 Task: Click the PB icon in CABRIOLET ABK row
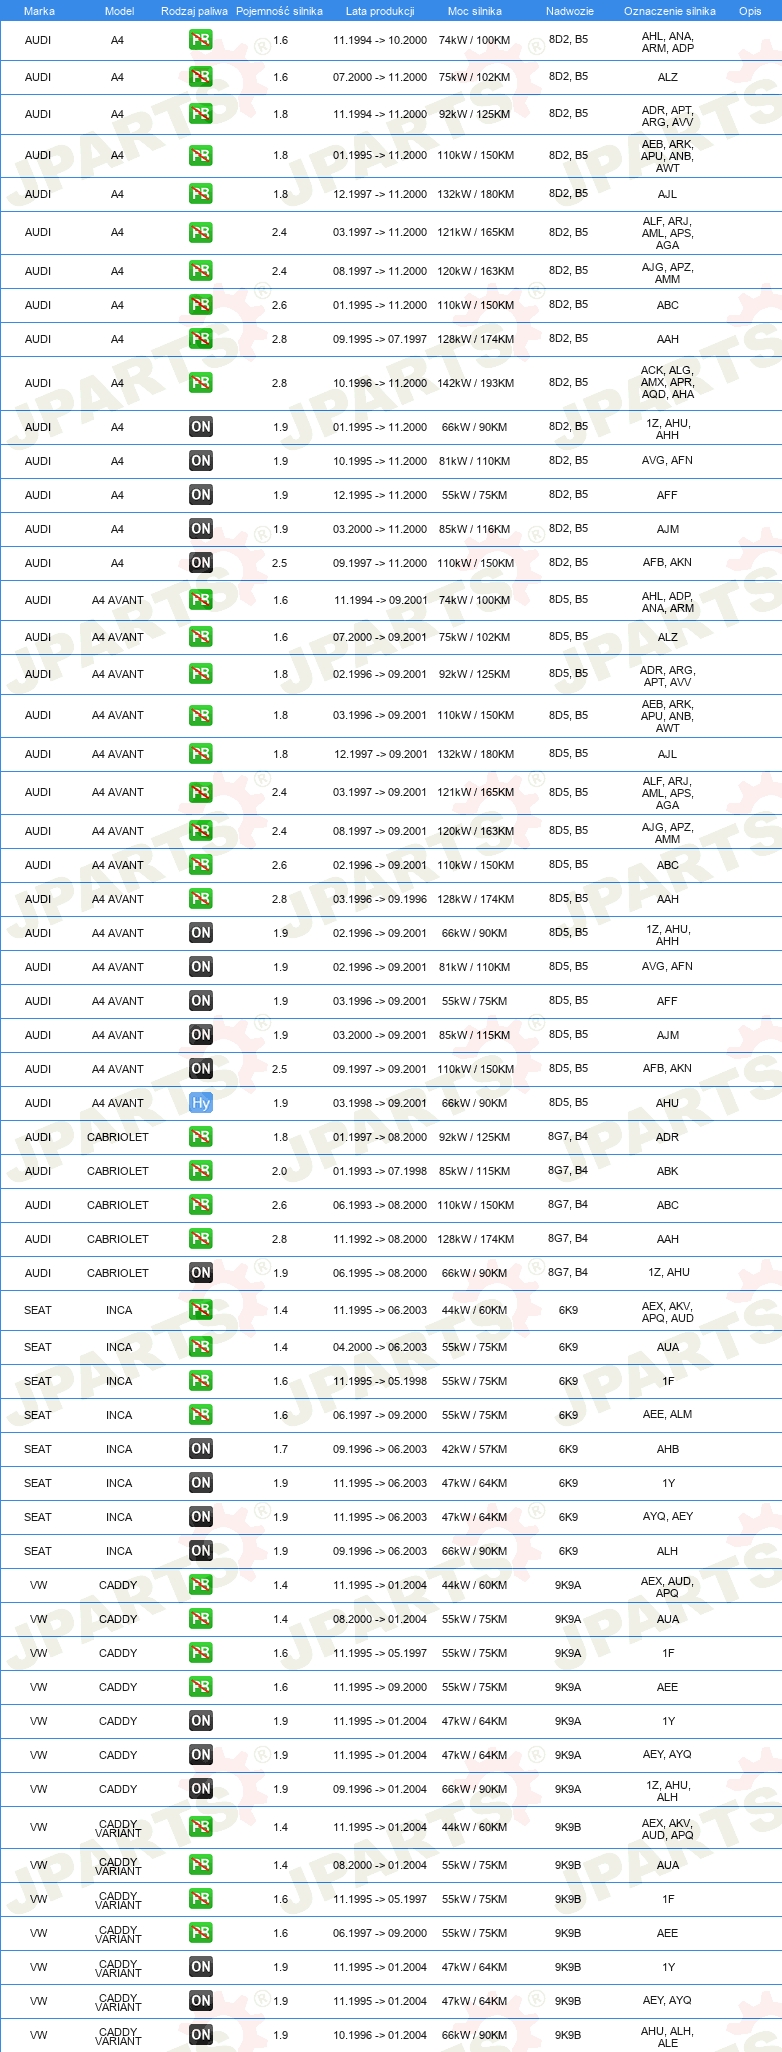pos(200,1171)
